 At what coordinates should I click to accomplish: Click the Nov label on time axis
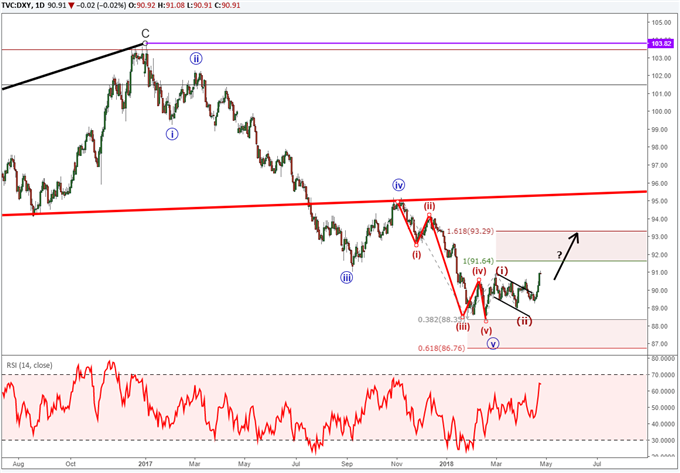click(396, 464)
